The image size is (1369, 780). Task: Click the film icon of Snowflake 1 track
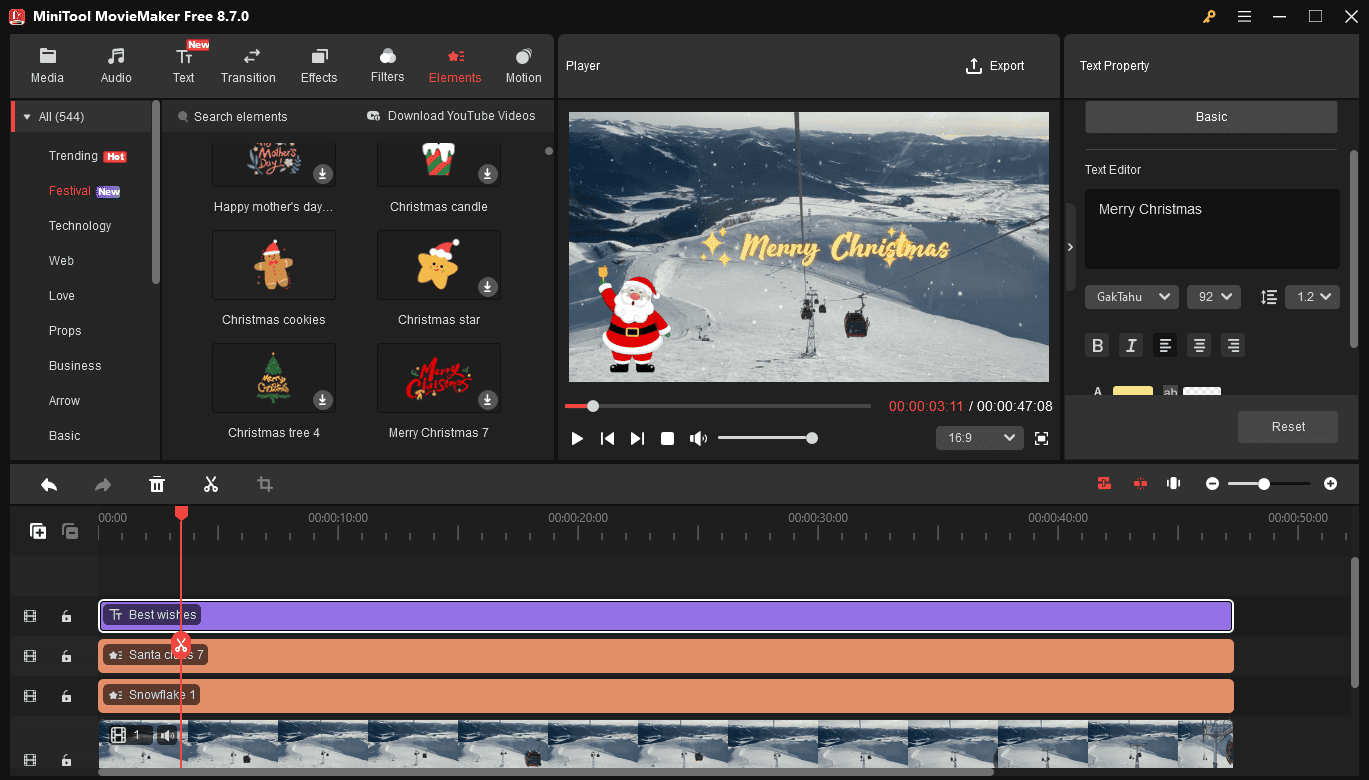click(x=30, y=696)
